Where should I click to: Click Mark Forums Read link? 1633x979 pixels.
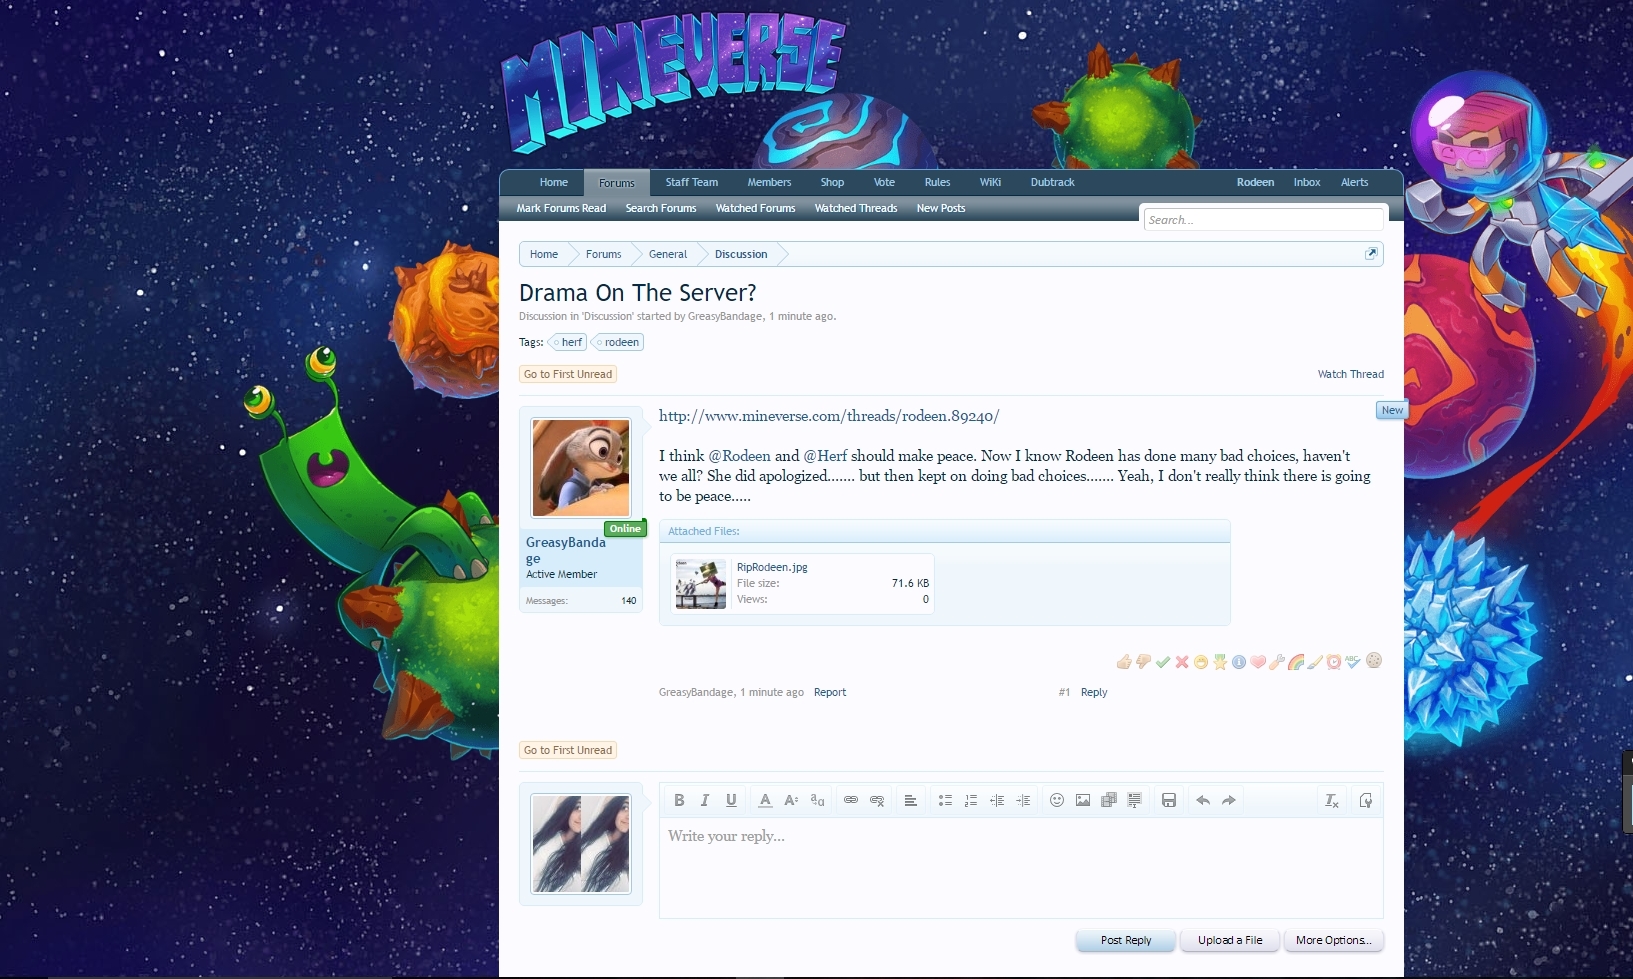pyautogui.click(x=561, y=208)
